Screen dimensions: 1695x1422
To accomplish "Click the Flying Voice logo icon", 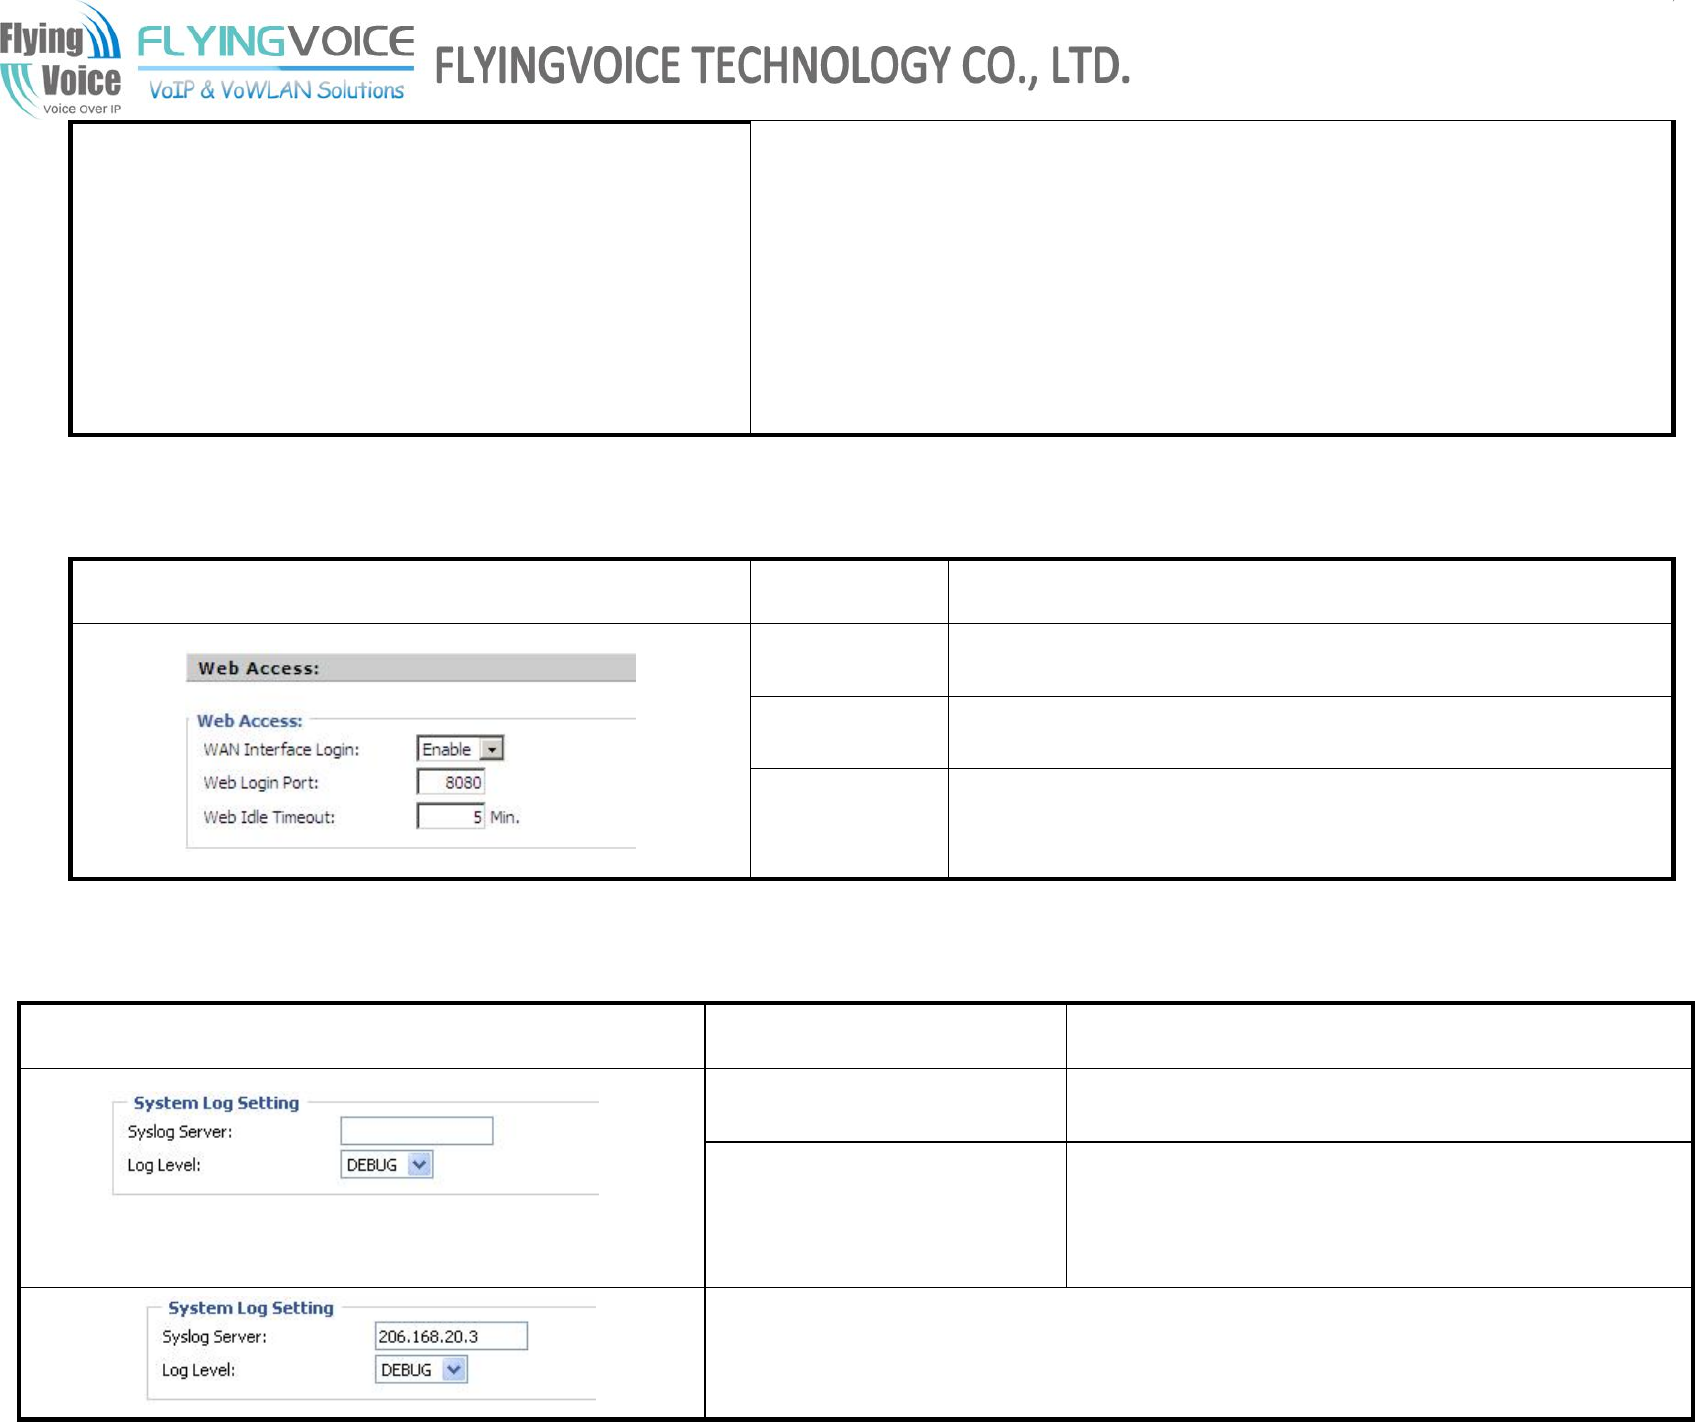I will tap(61, 60).
